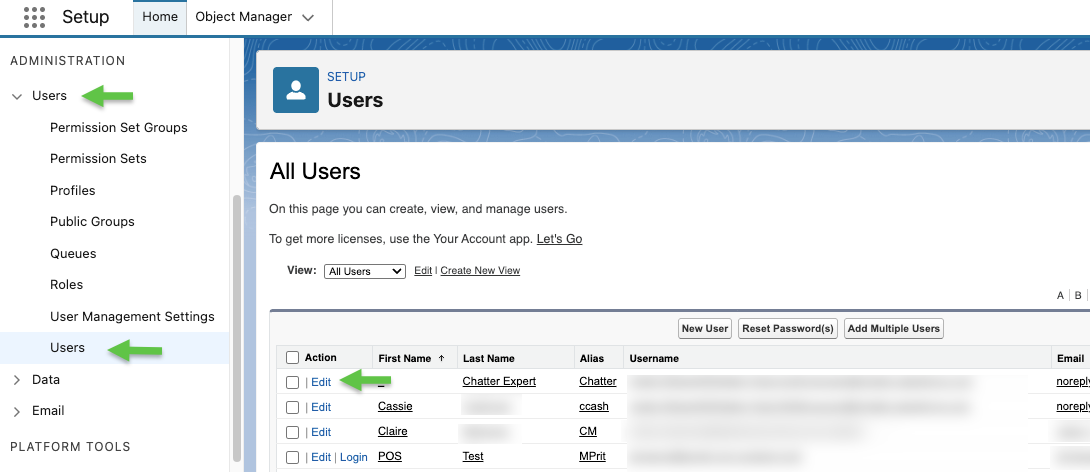The image size is (1090, 472).
Task: Open the Test last name link
Action: [x=473, y=457]
